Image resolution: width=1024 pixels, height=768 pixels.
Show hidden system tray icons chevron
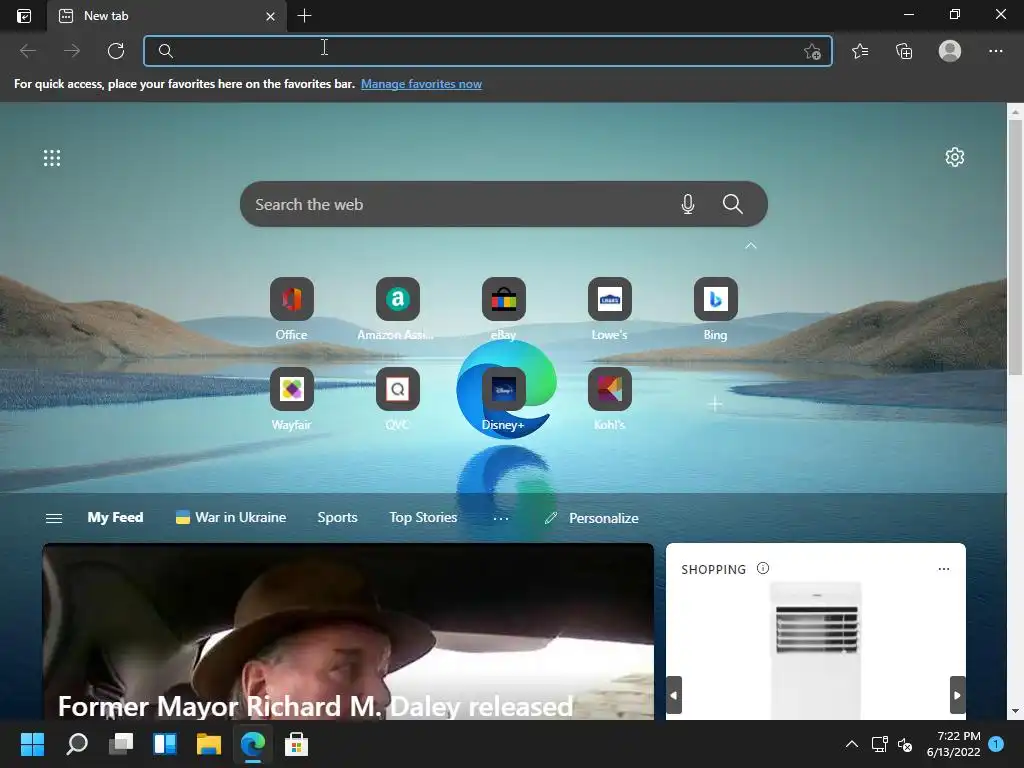[x=852, y=744]
